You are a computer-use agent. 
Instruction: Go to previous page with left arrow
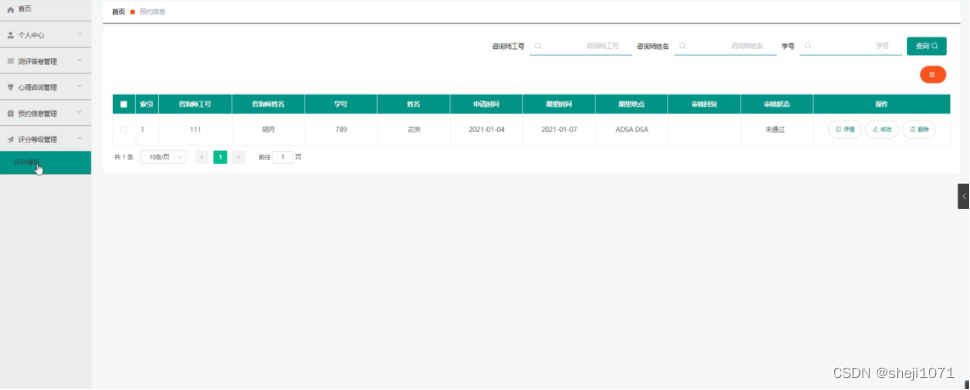[202, 157]
